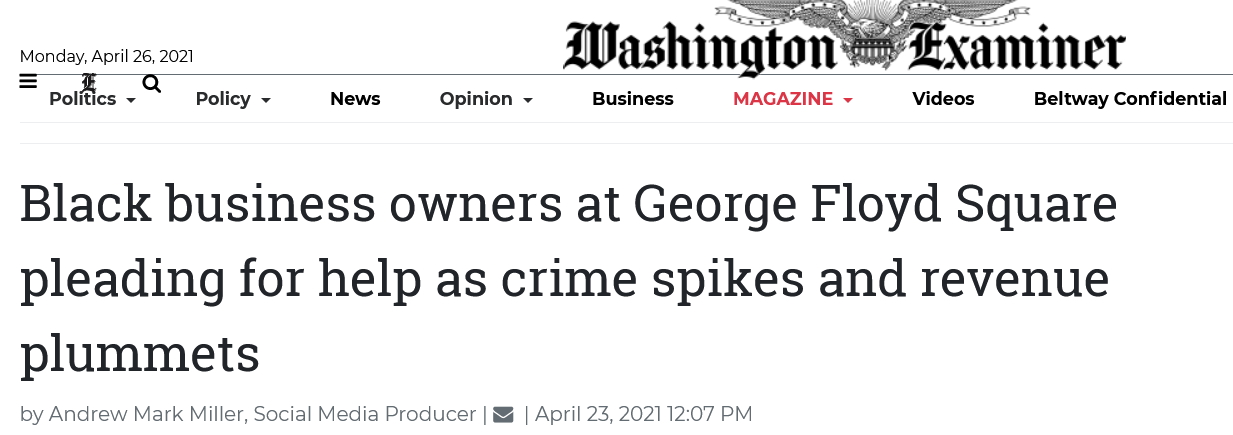Open the Videos section
Image resolution: width=1233 pixels, height=435 pixels.
(x=943, y=99)
